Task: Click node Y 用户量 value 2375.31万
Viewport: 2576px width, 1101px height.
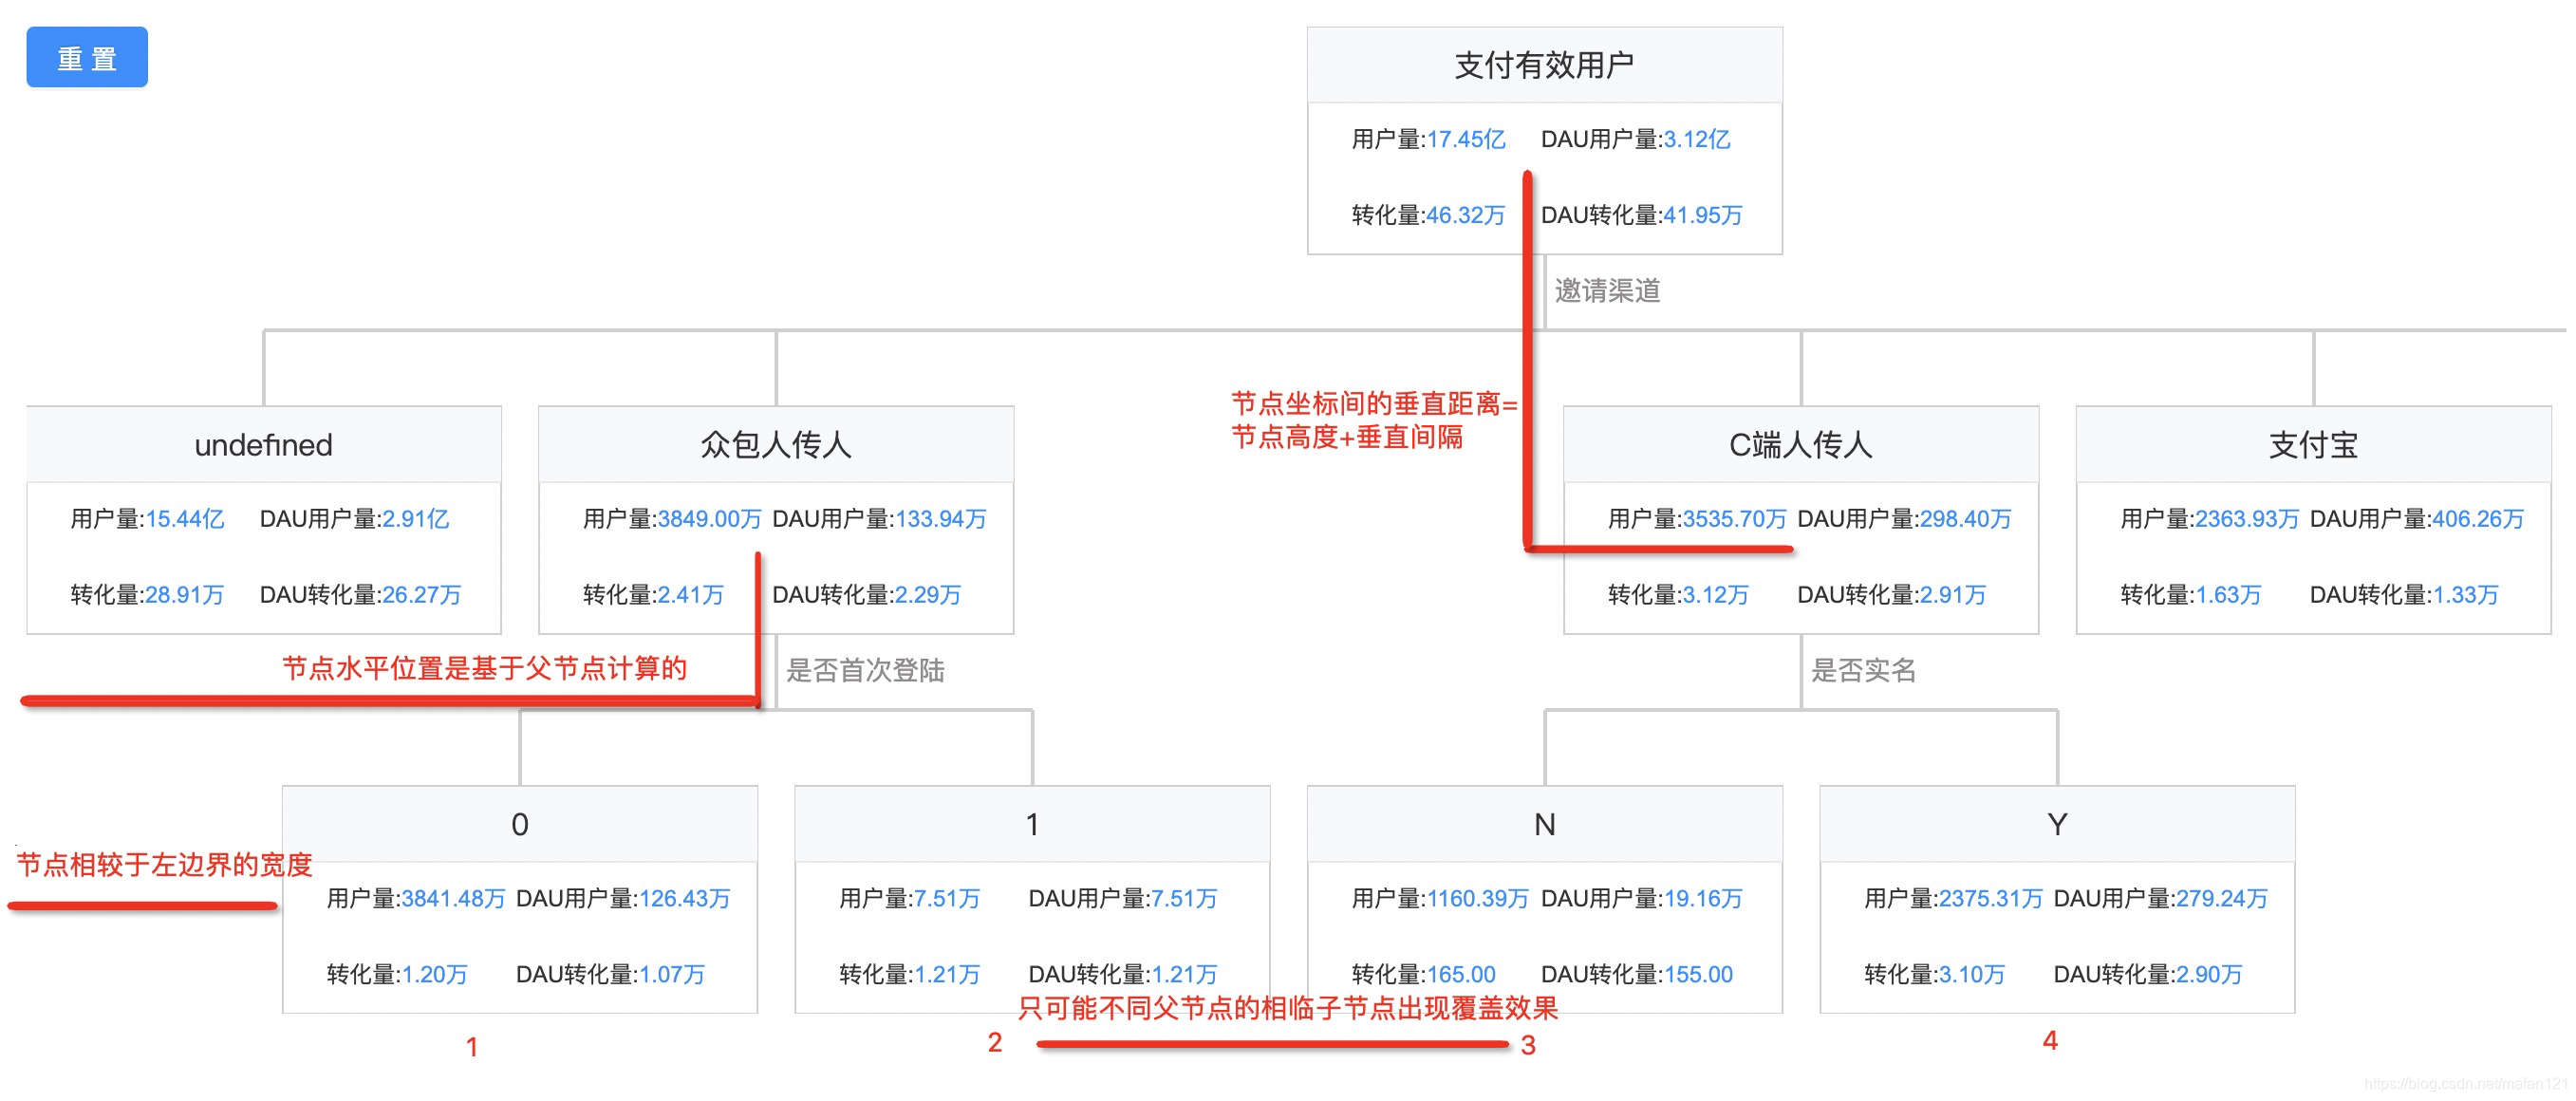Action: click(1991, 899)
